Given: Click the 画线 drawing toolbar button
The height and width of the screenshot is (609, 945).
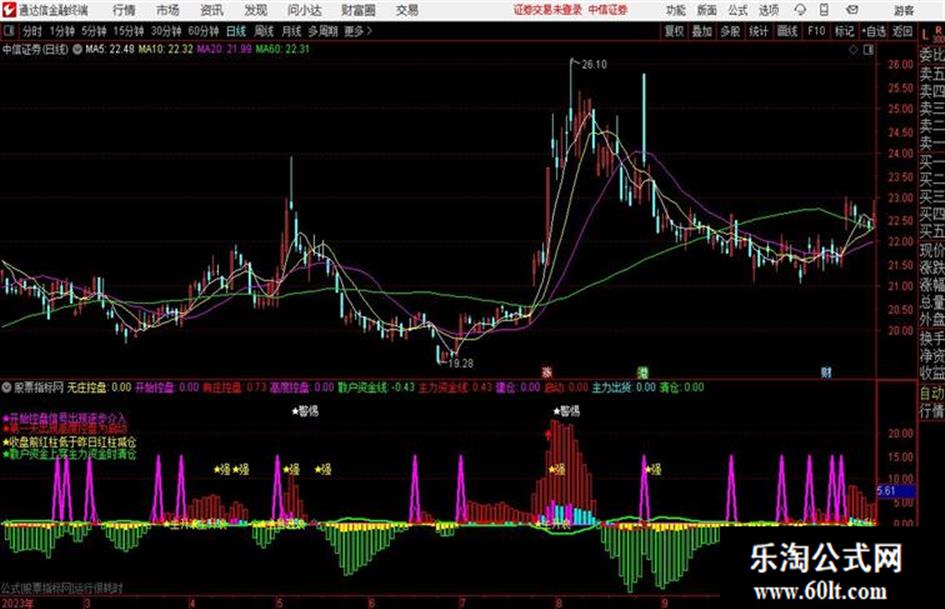Looking at the screenshot, I should click(x=788, y=31).
